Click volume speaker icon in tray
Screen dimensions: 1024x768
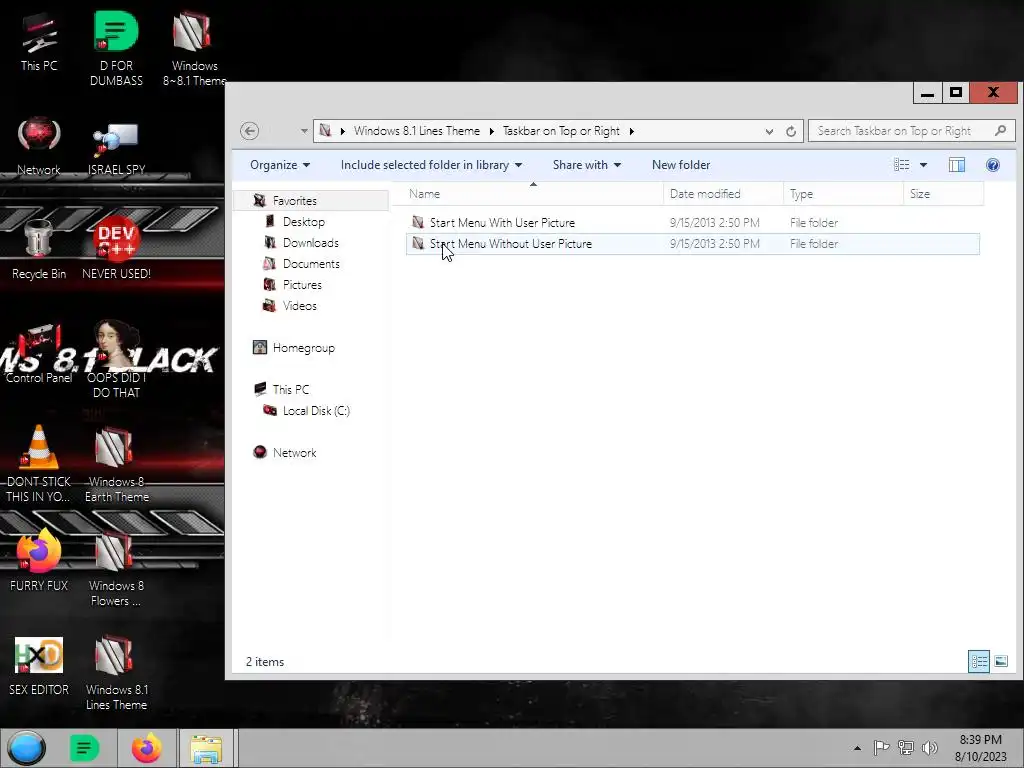point(929,748)
